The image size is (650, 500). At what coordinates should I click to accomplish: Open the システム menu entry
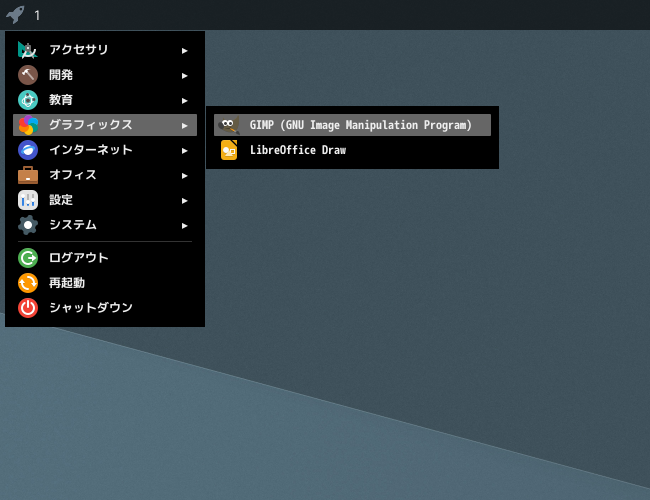105,225
